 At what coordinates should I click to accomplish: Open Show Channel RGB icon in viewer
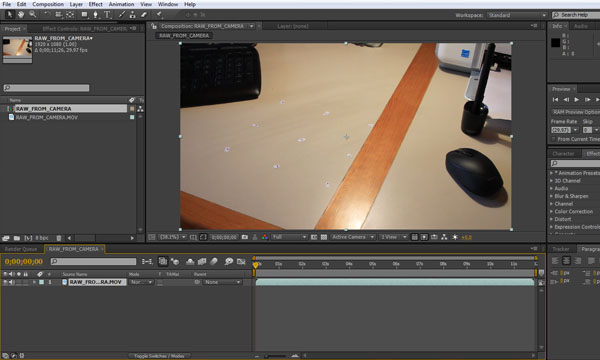264,237
